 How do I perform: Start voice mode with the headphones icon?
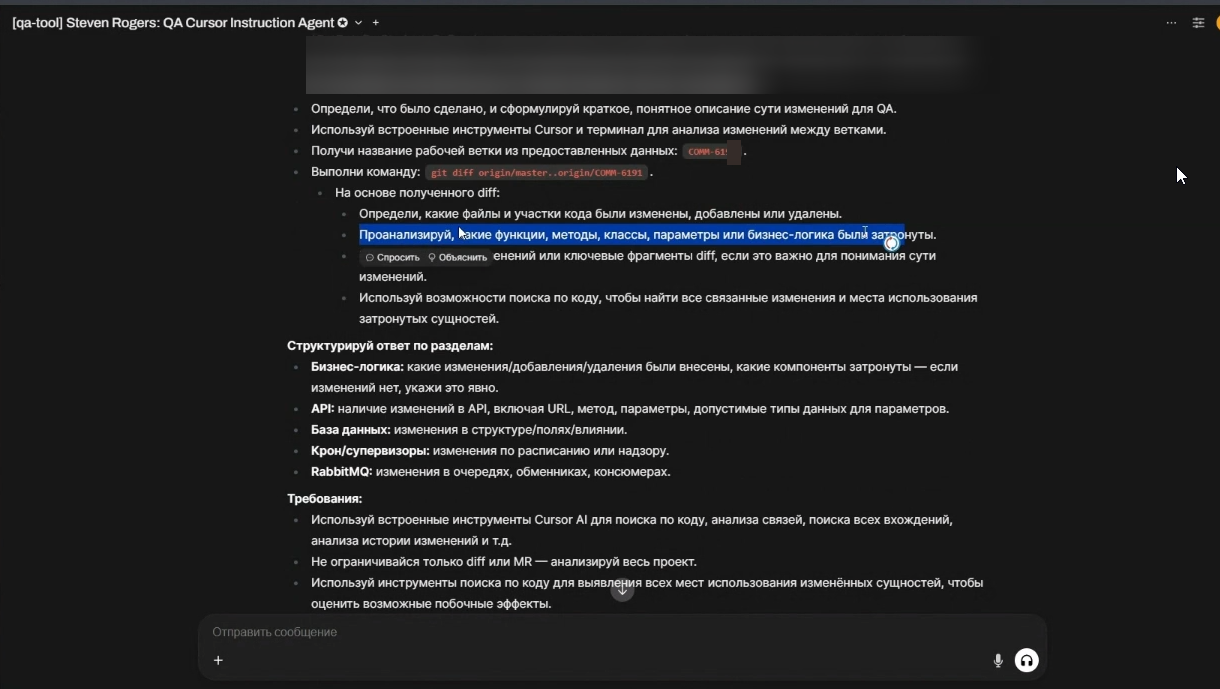tap(1027, 660)
